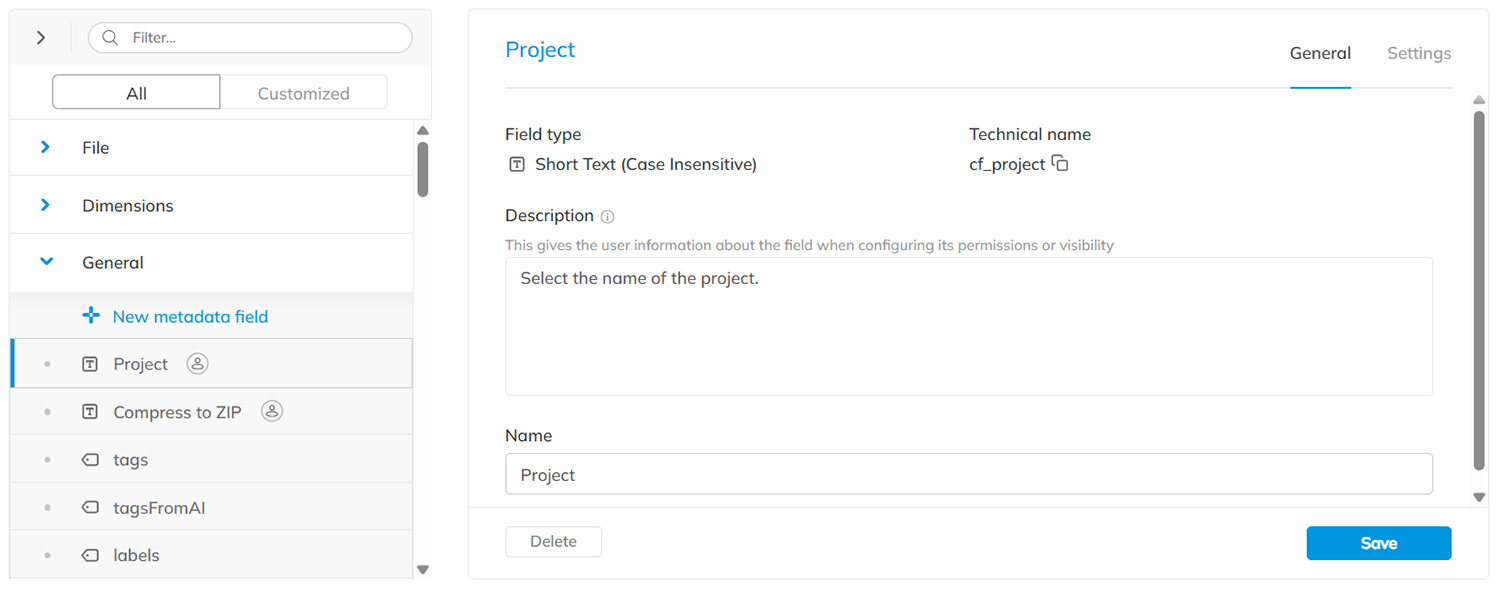
Task: Click the person badge beside Compress to ZIP
Action: click(271, 410)
